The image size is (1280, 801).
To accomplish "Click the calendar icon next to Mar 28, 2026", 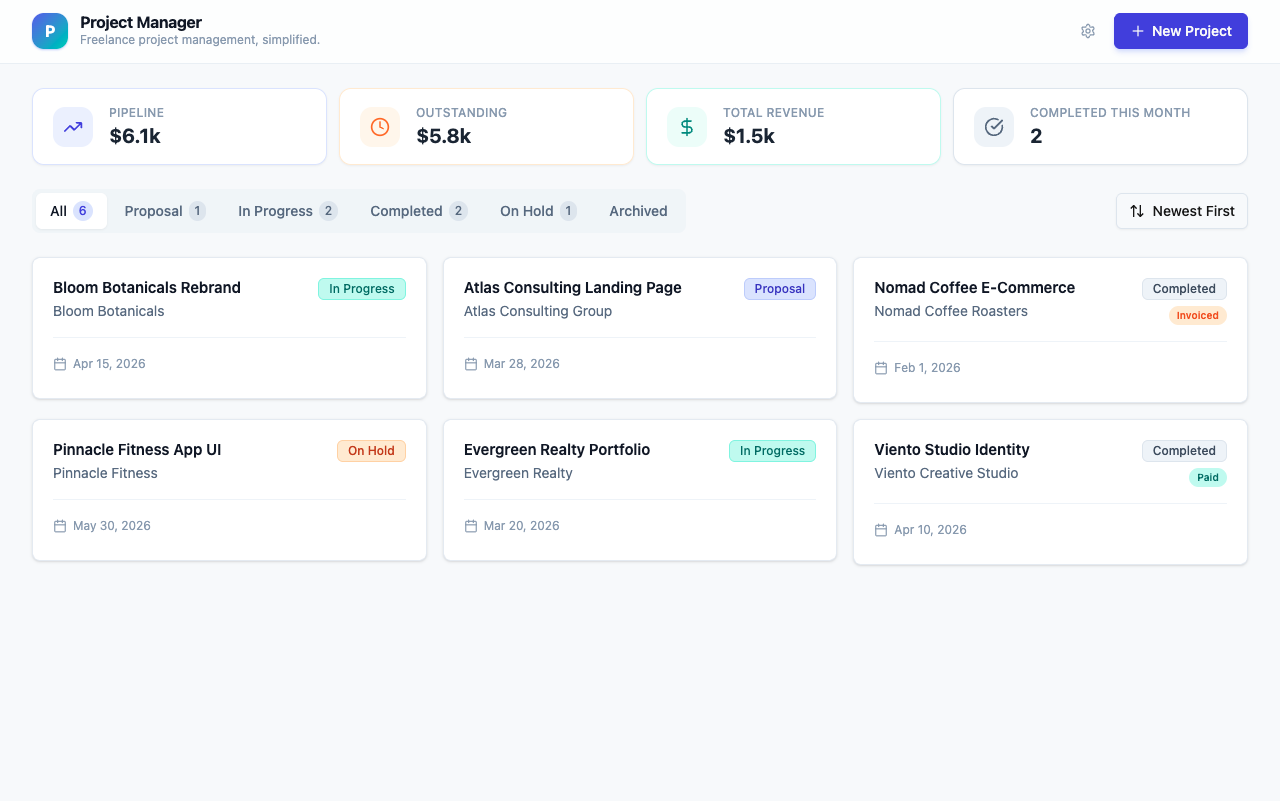I will tap(471, 364).
